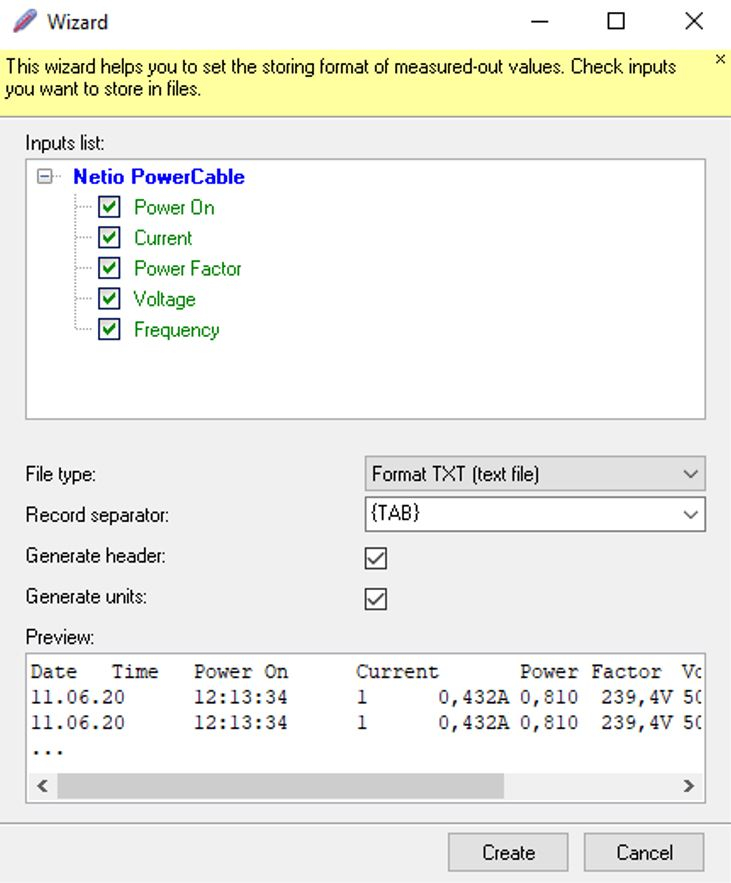
Task: Turn off the Generate units checkbox
Action: pyautogui.click(x=376, y=599)
